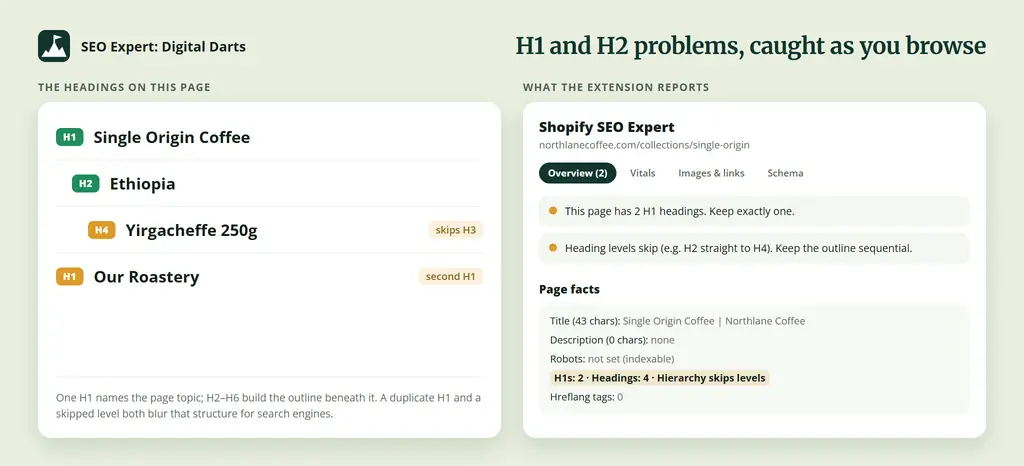Image resolution: width=1024 pixels, height=466 pixels.
Task: Switch to the Vitals tab
Action: pyautogui.click(x=643, y=173)
